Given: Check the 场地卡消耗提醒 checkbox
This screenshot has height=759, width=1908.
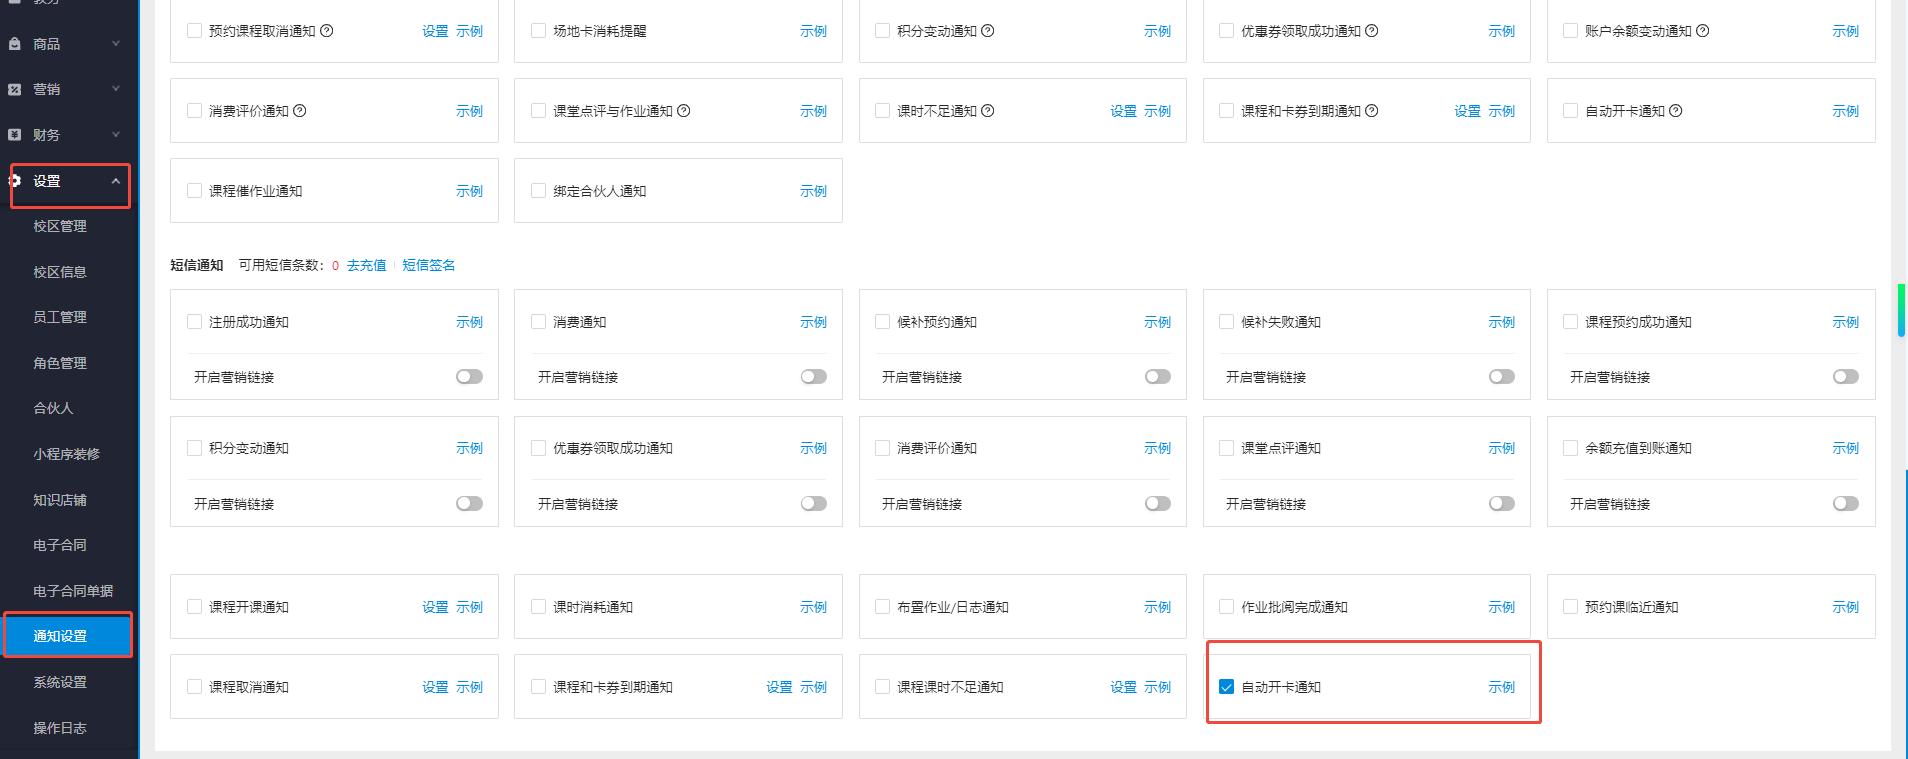Looking at the screenshot, I should tap(538, 31).
